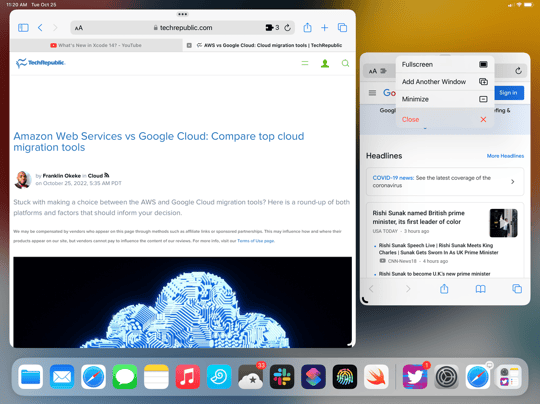
Task: Play Rishi Sunak story video thumbnail
Action: tap(503, 223)
